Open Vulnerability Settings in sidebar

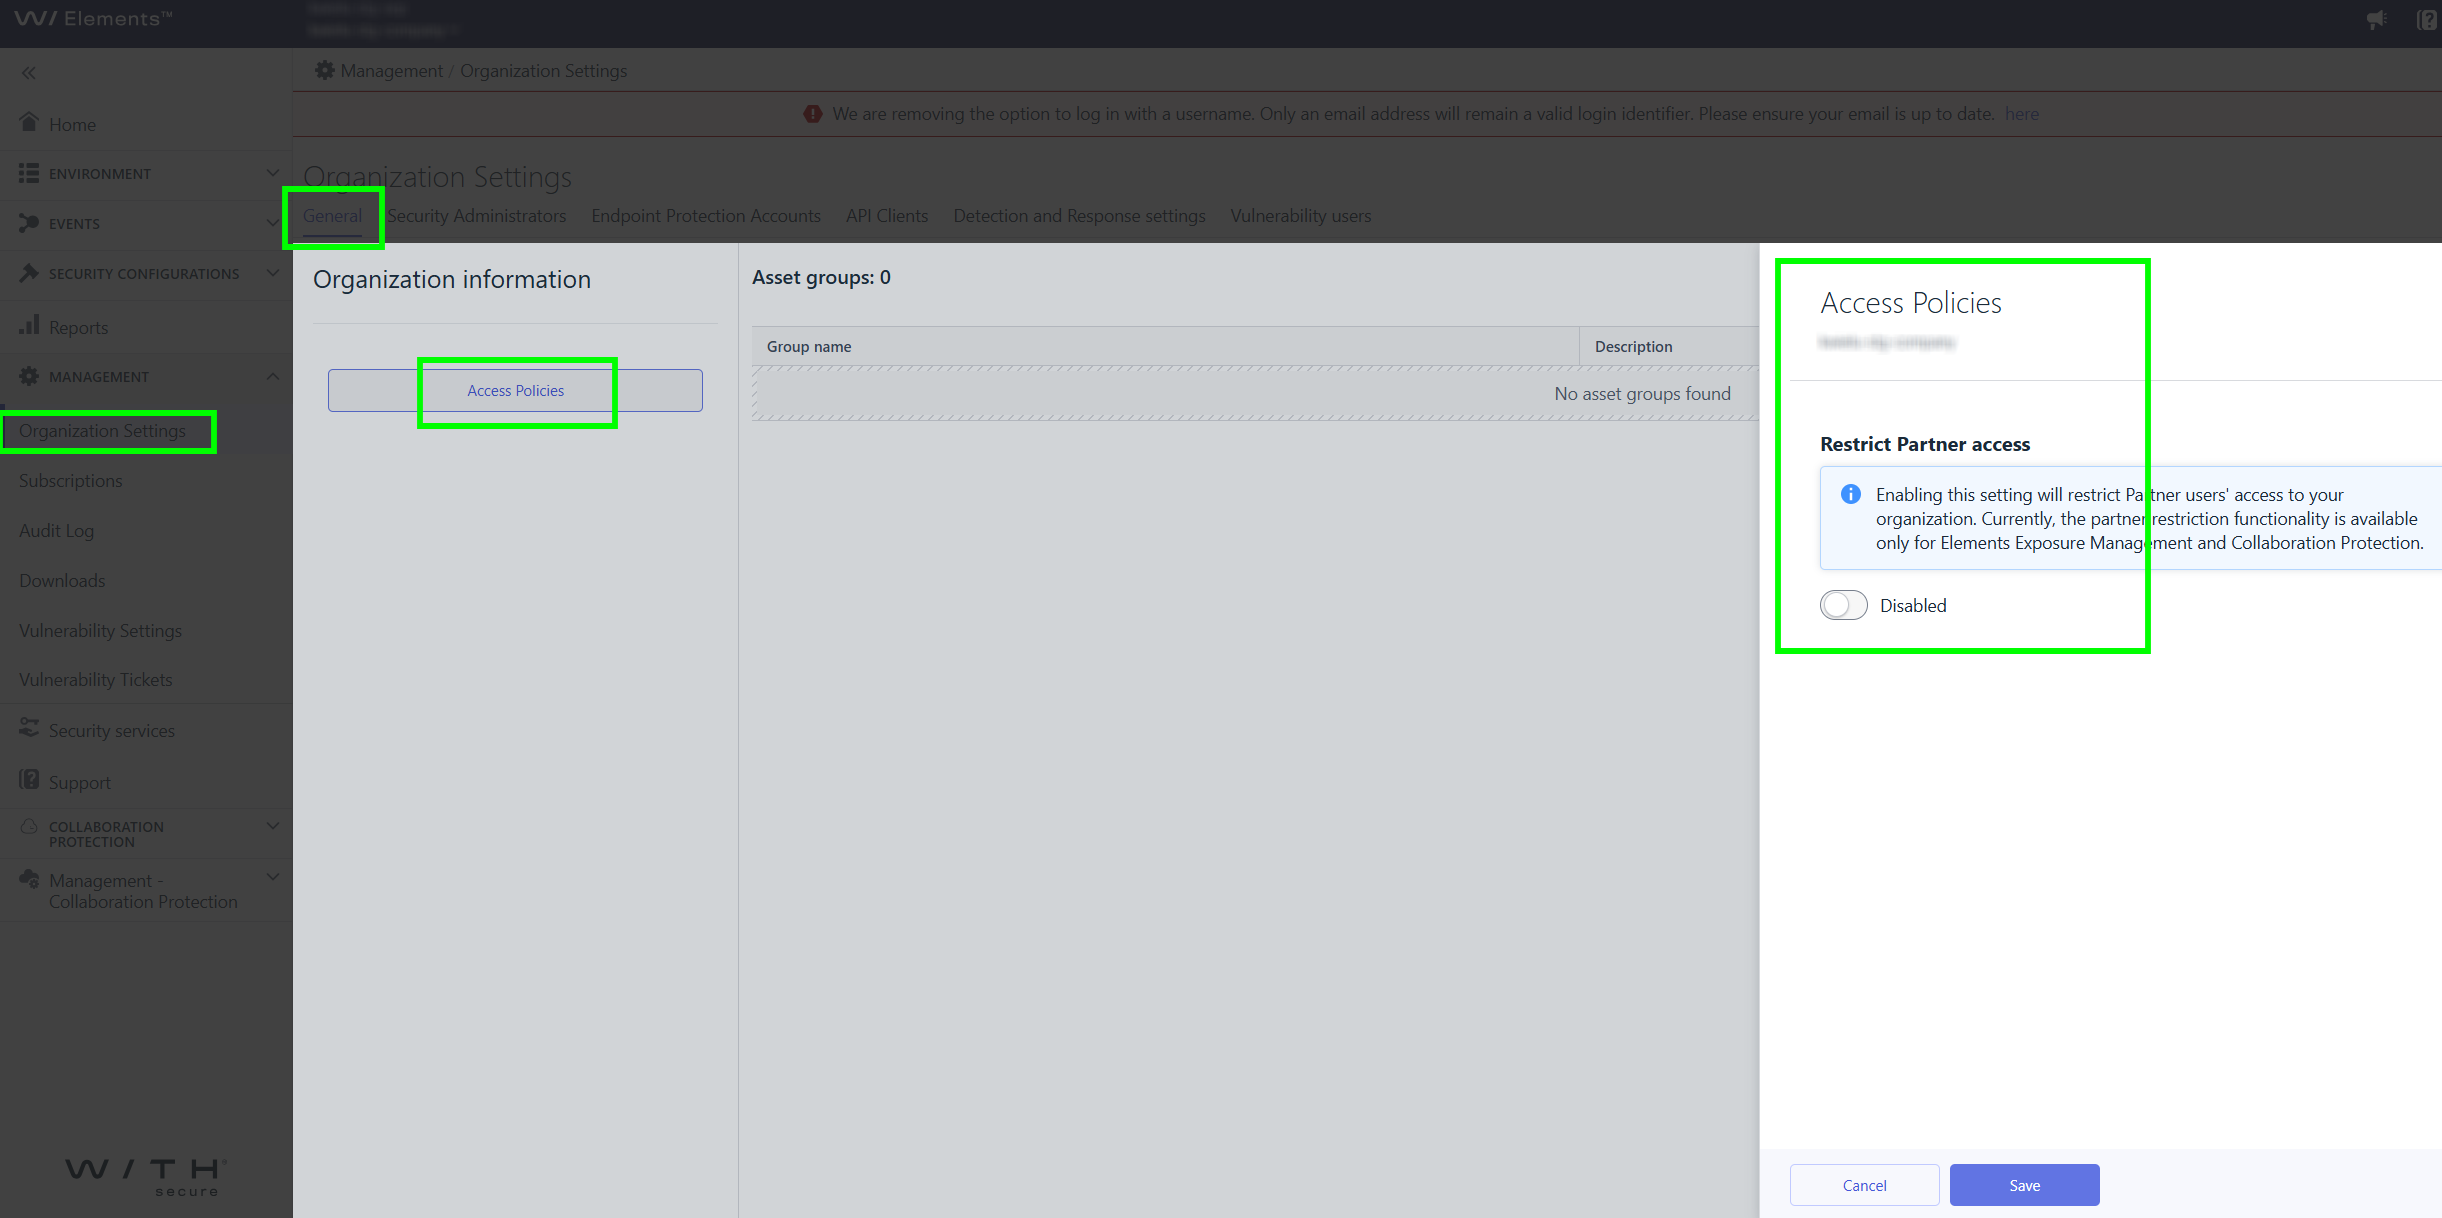coord(100,631)
